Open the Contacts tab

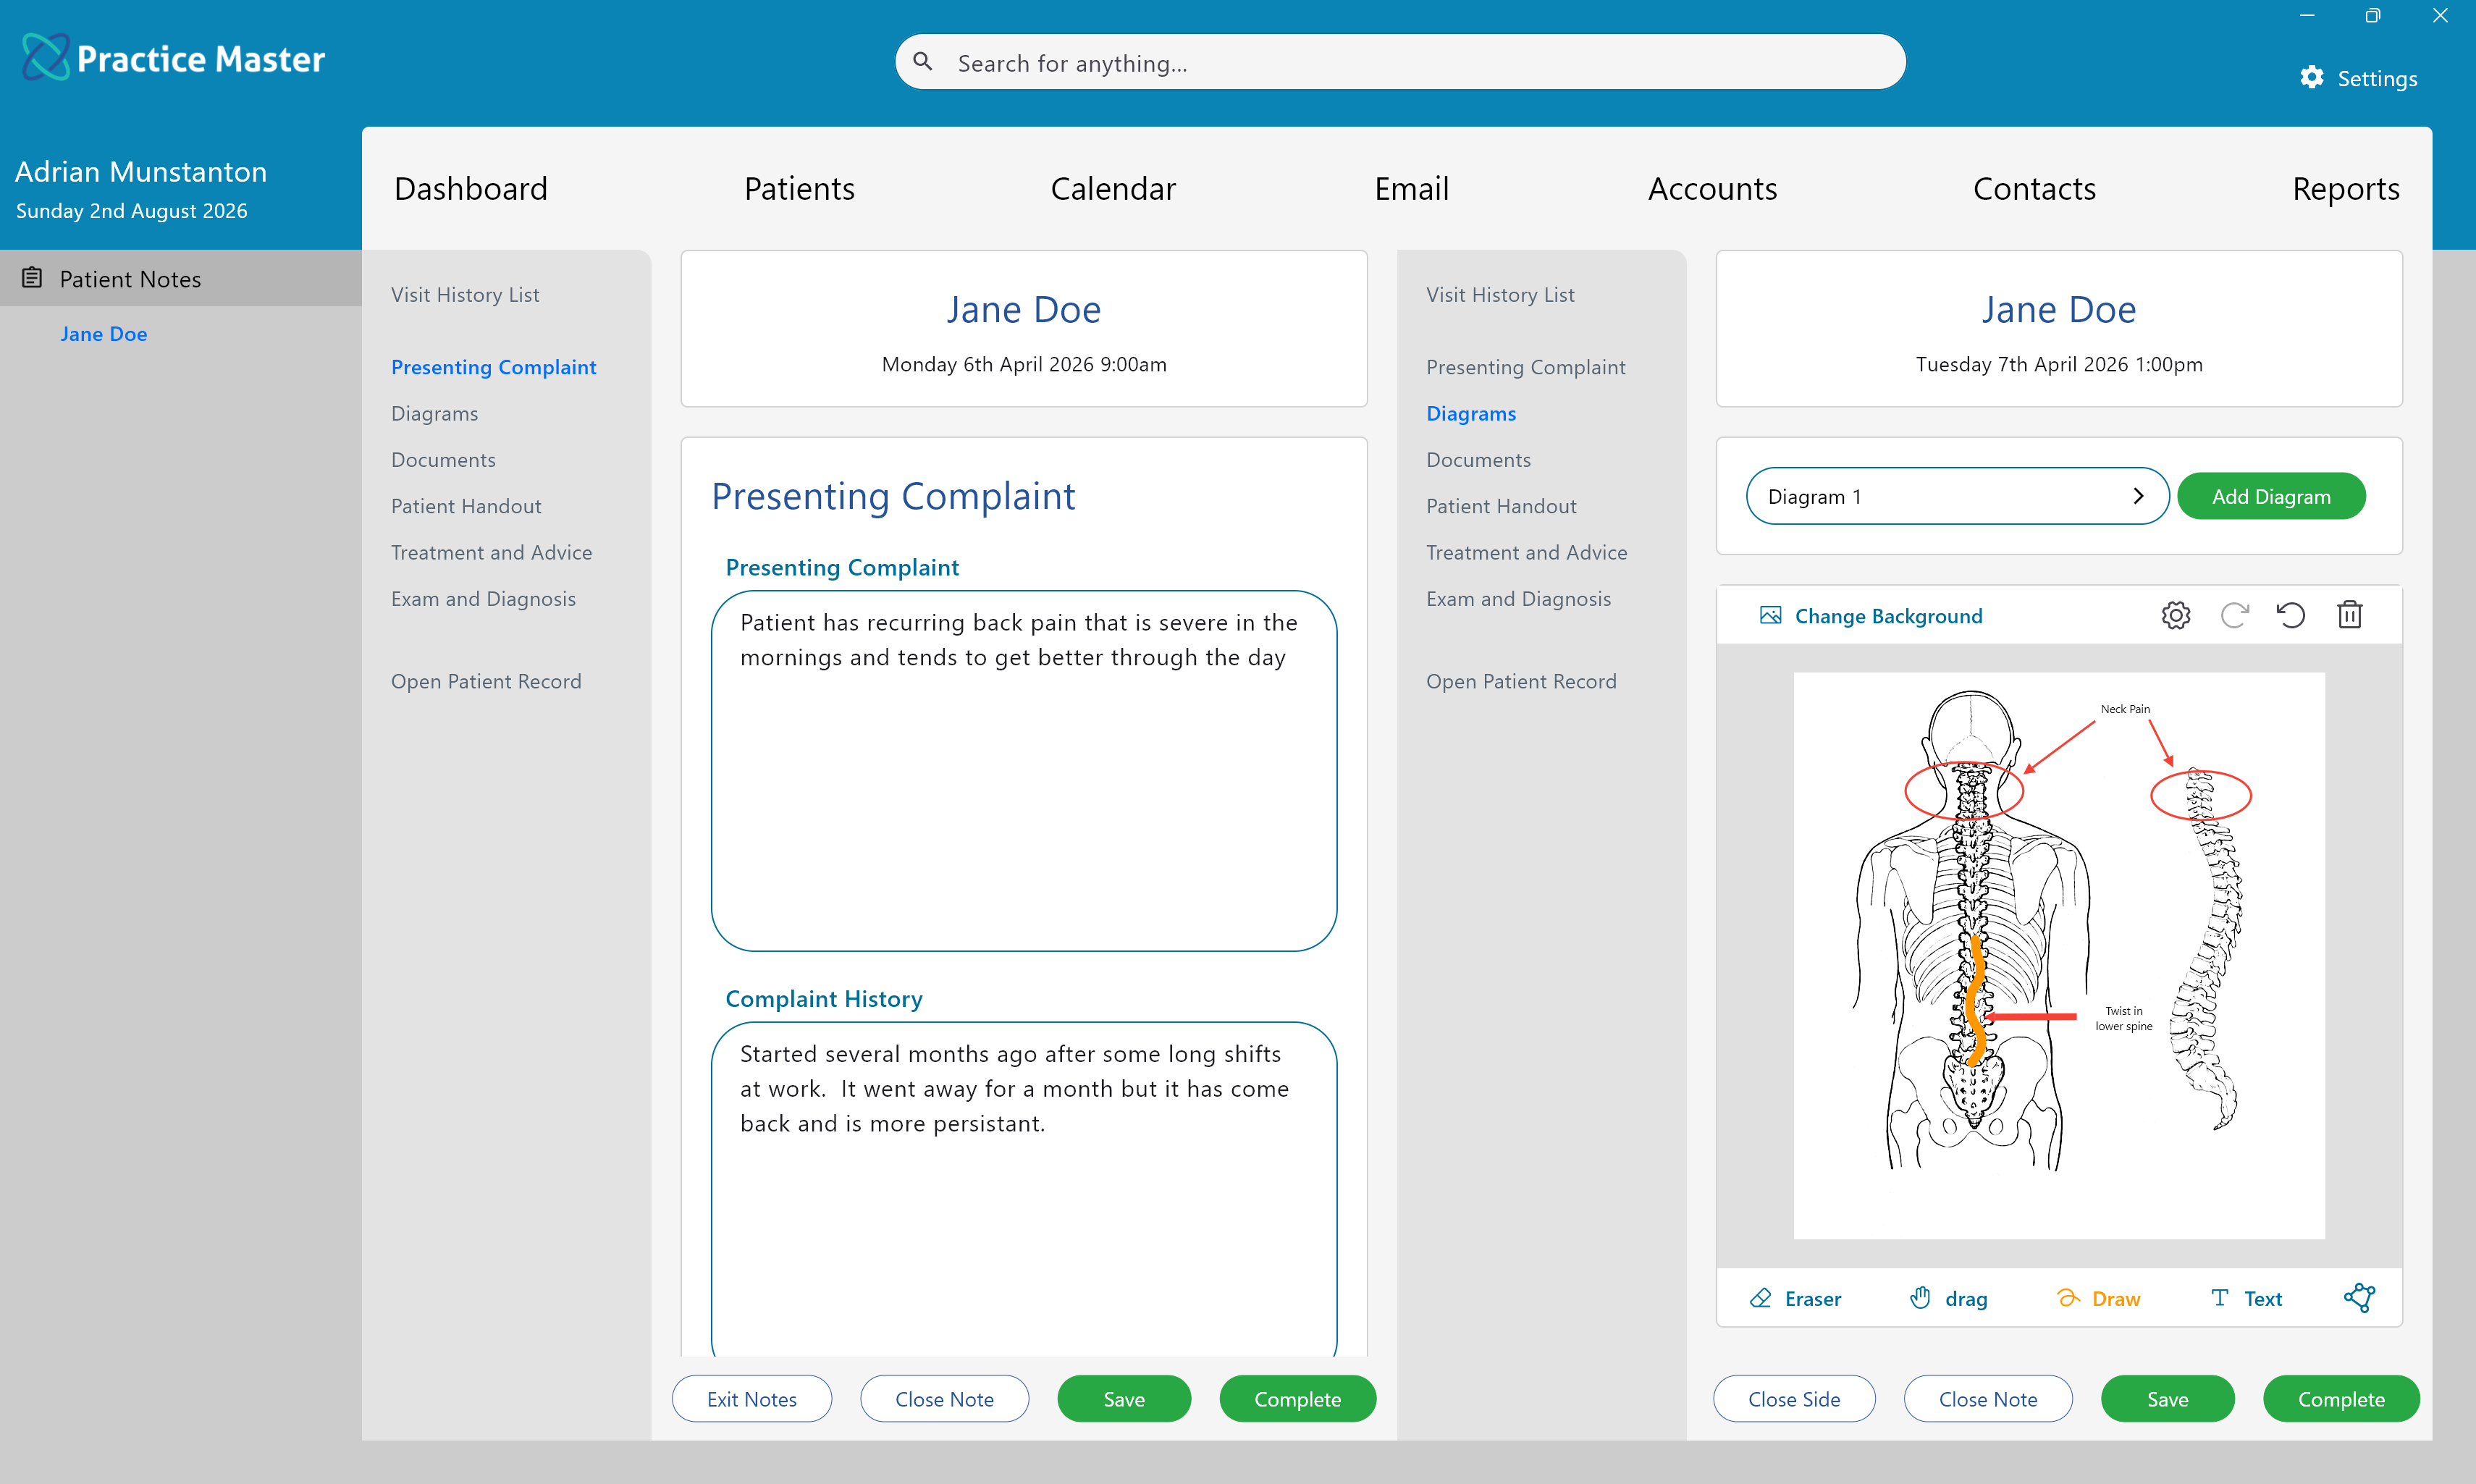pyautogui.click(x=2034, y=188)
